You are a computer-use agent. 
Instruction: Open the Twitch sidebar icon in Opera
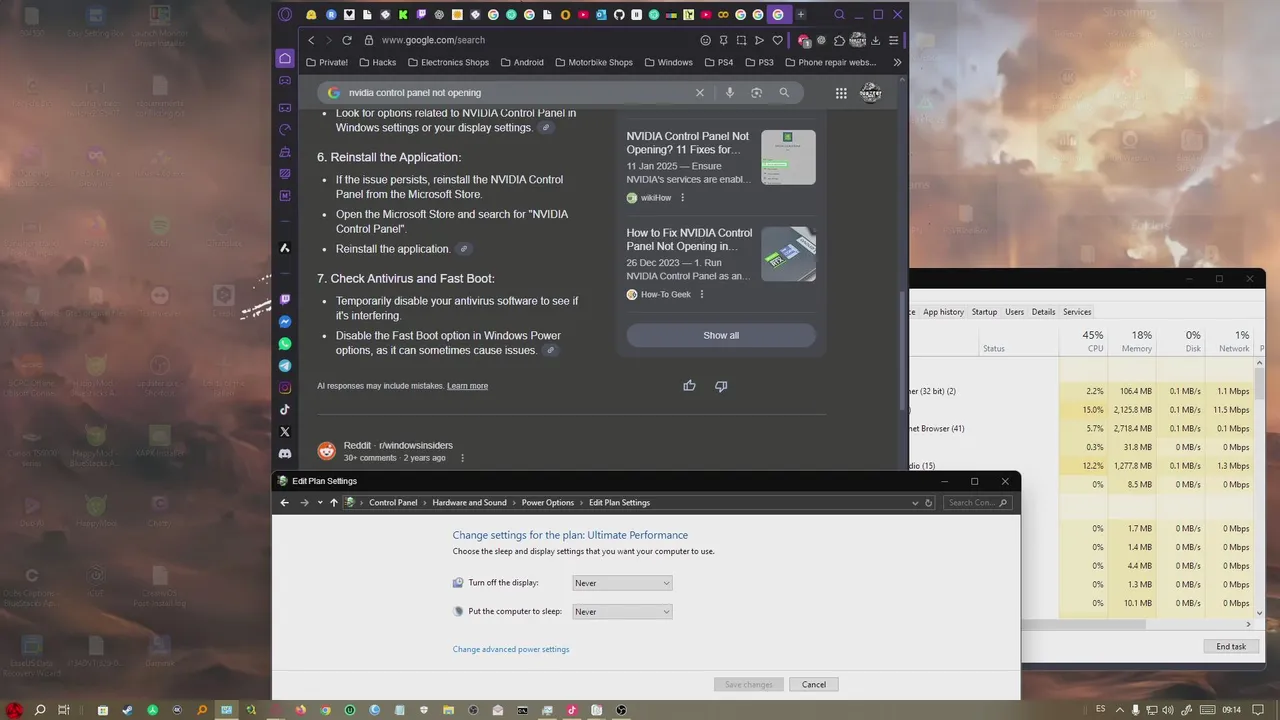285,299
